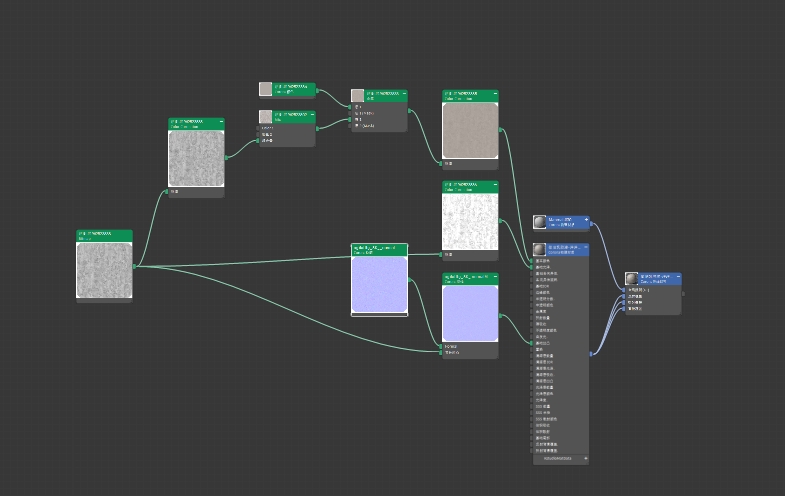Click the composite node's output socket

pos(410,111)
